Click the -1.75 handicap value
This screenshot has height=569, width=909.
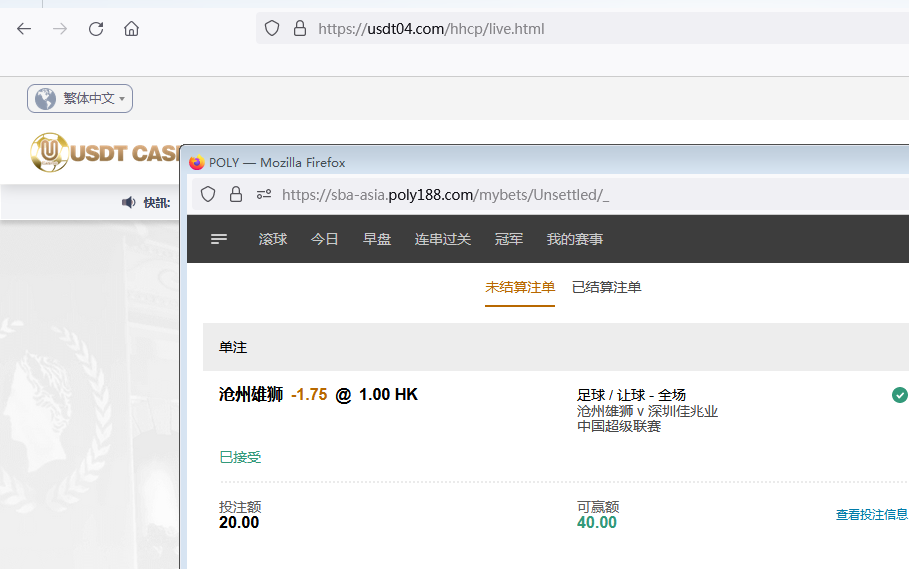[309, 395]
